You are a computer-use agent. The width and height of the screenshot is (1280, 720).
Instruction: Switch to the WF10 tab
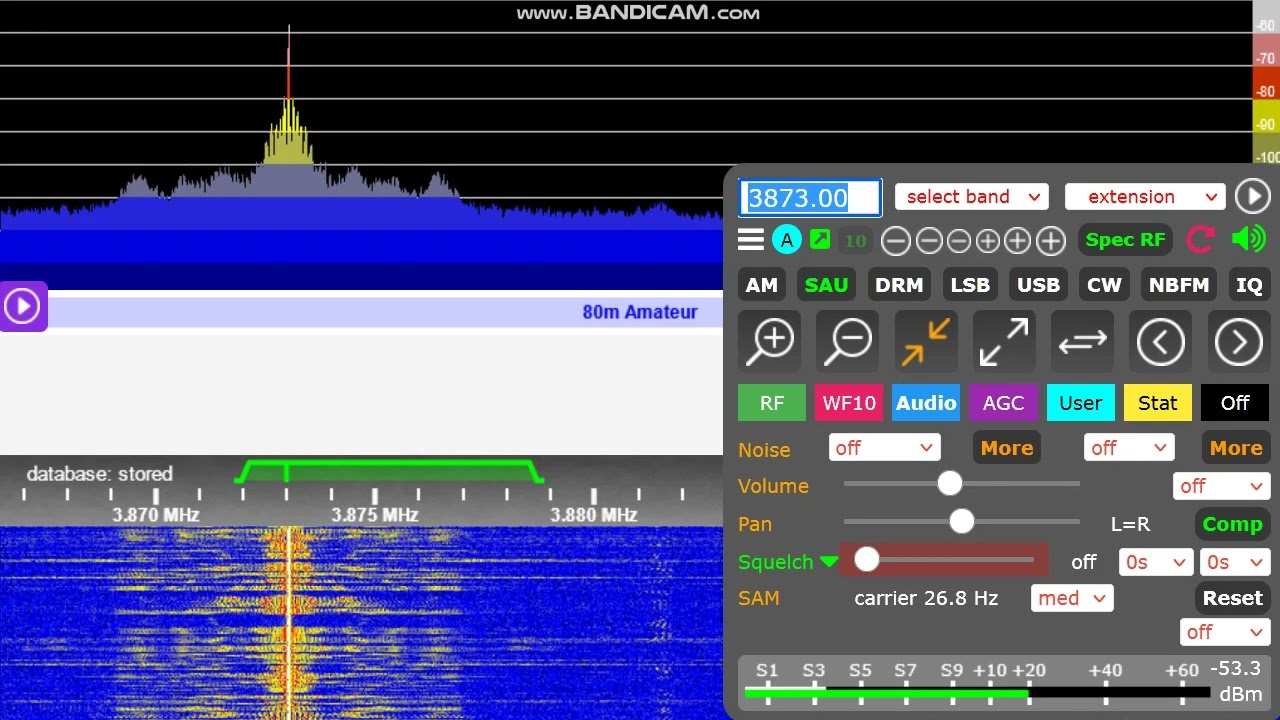point(849,403)
